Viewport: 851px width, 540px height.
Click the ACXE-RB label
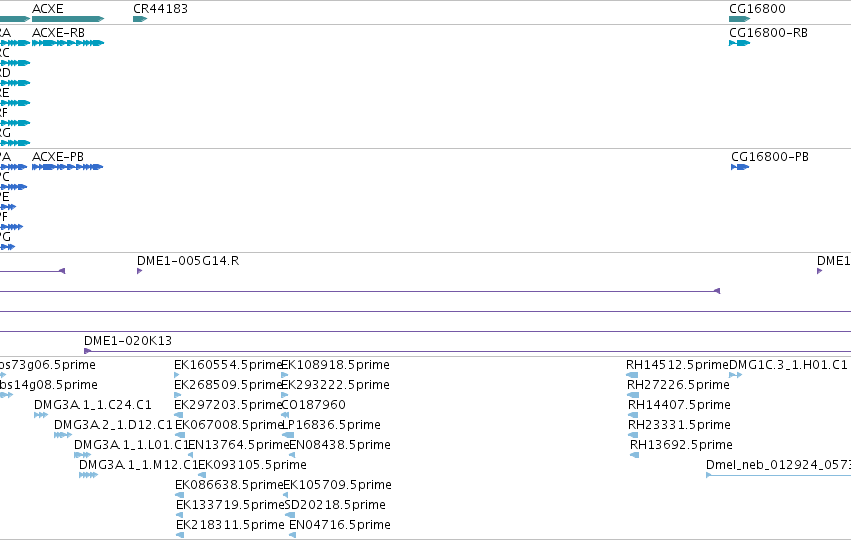(x=59, y=33)
